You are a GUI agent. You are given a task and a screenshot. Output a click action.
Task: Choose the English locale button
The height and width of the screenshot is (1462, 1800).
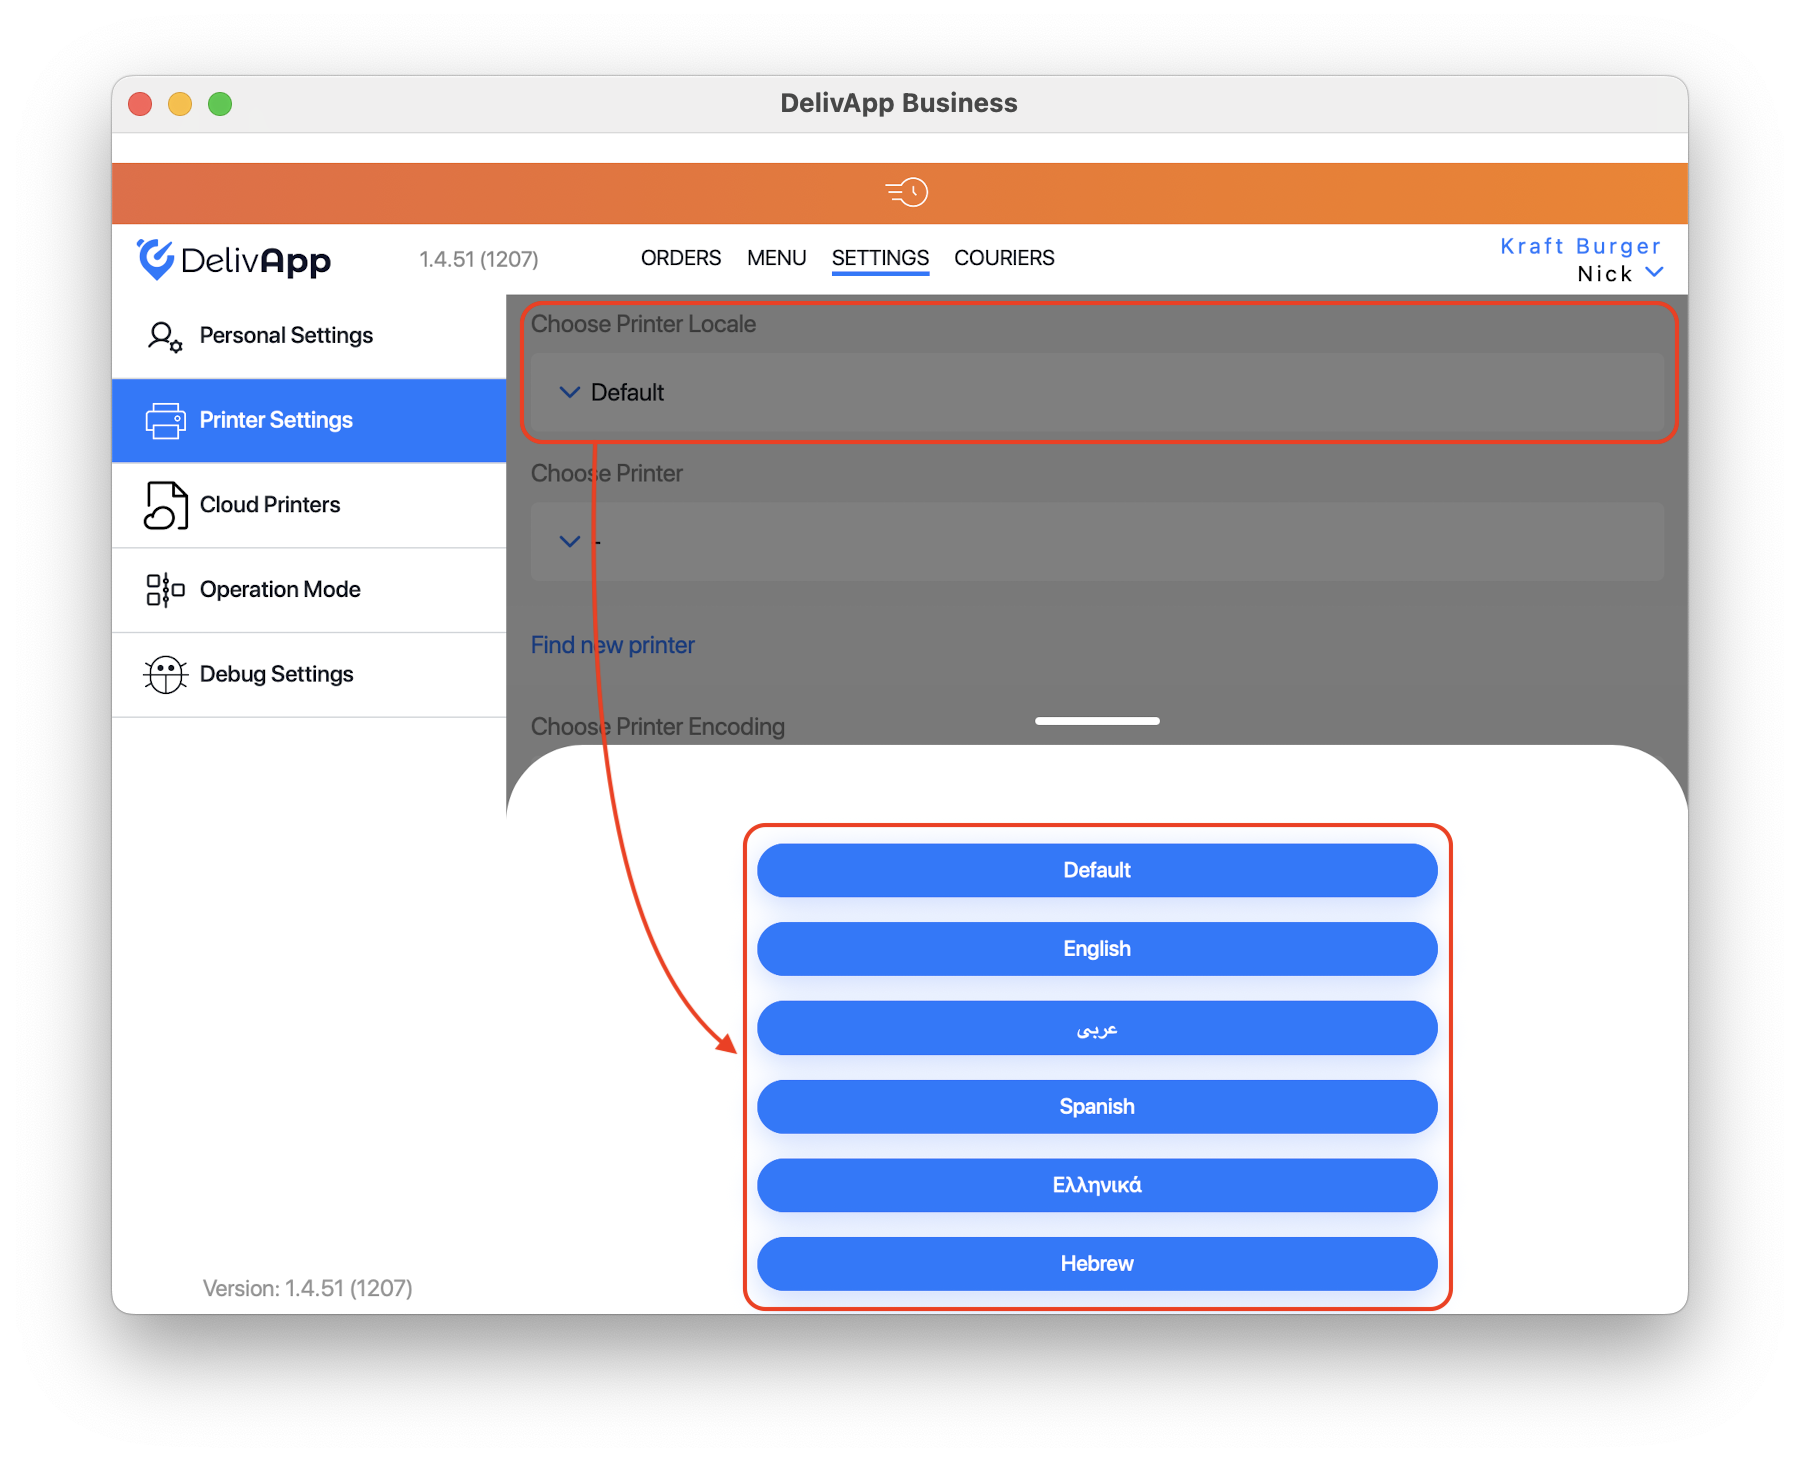(1097, 949)
